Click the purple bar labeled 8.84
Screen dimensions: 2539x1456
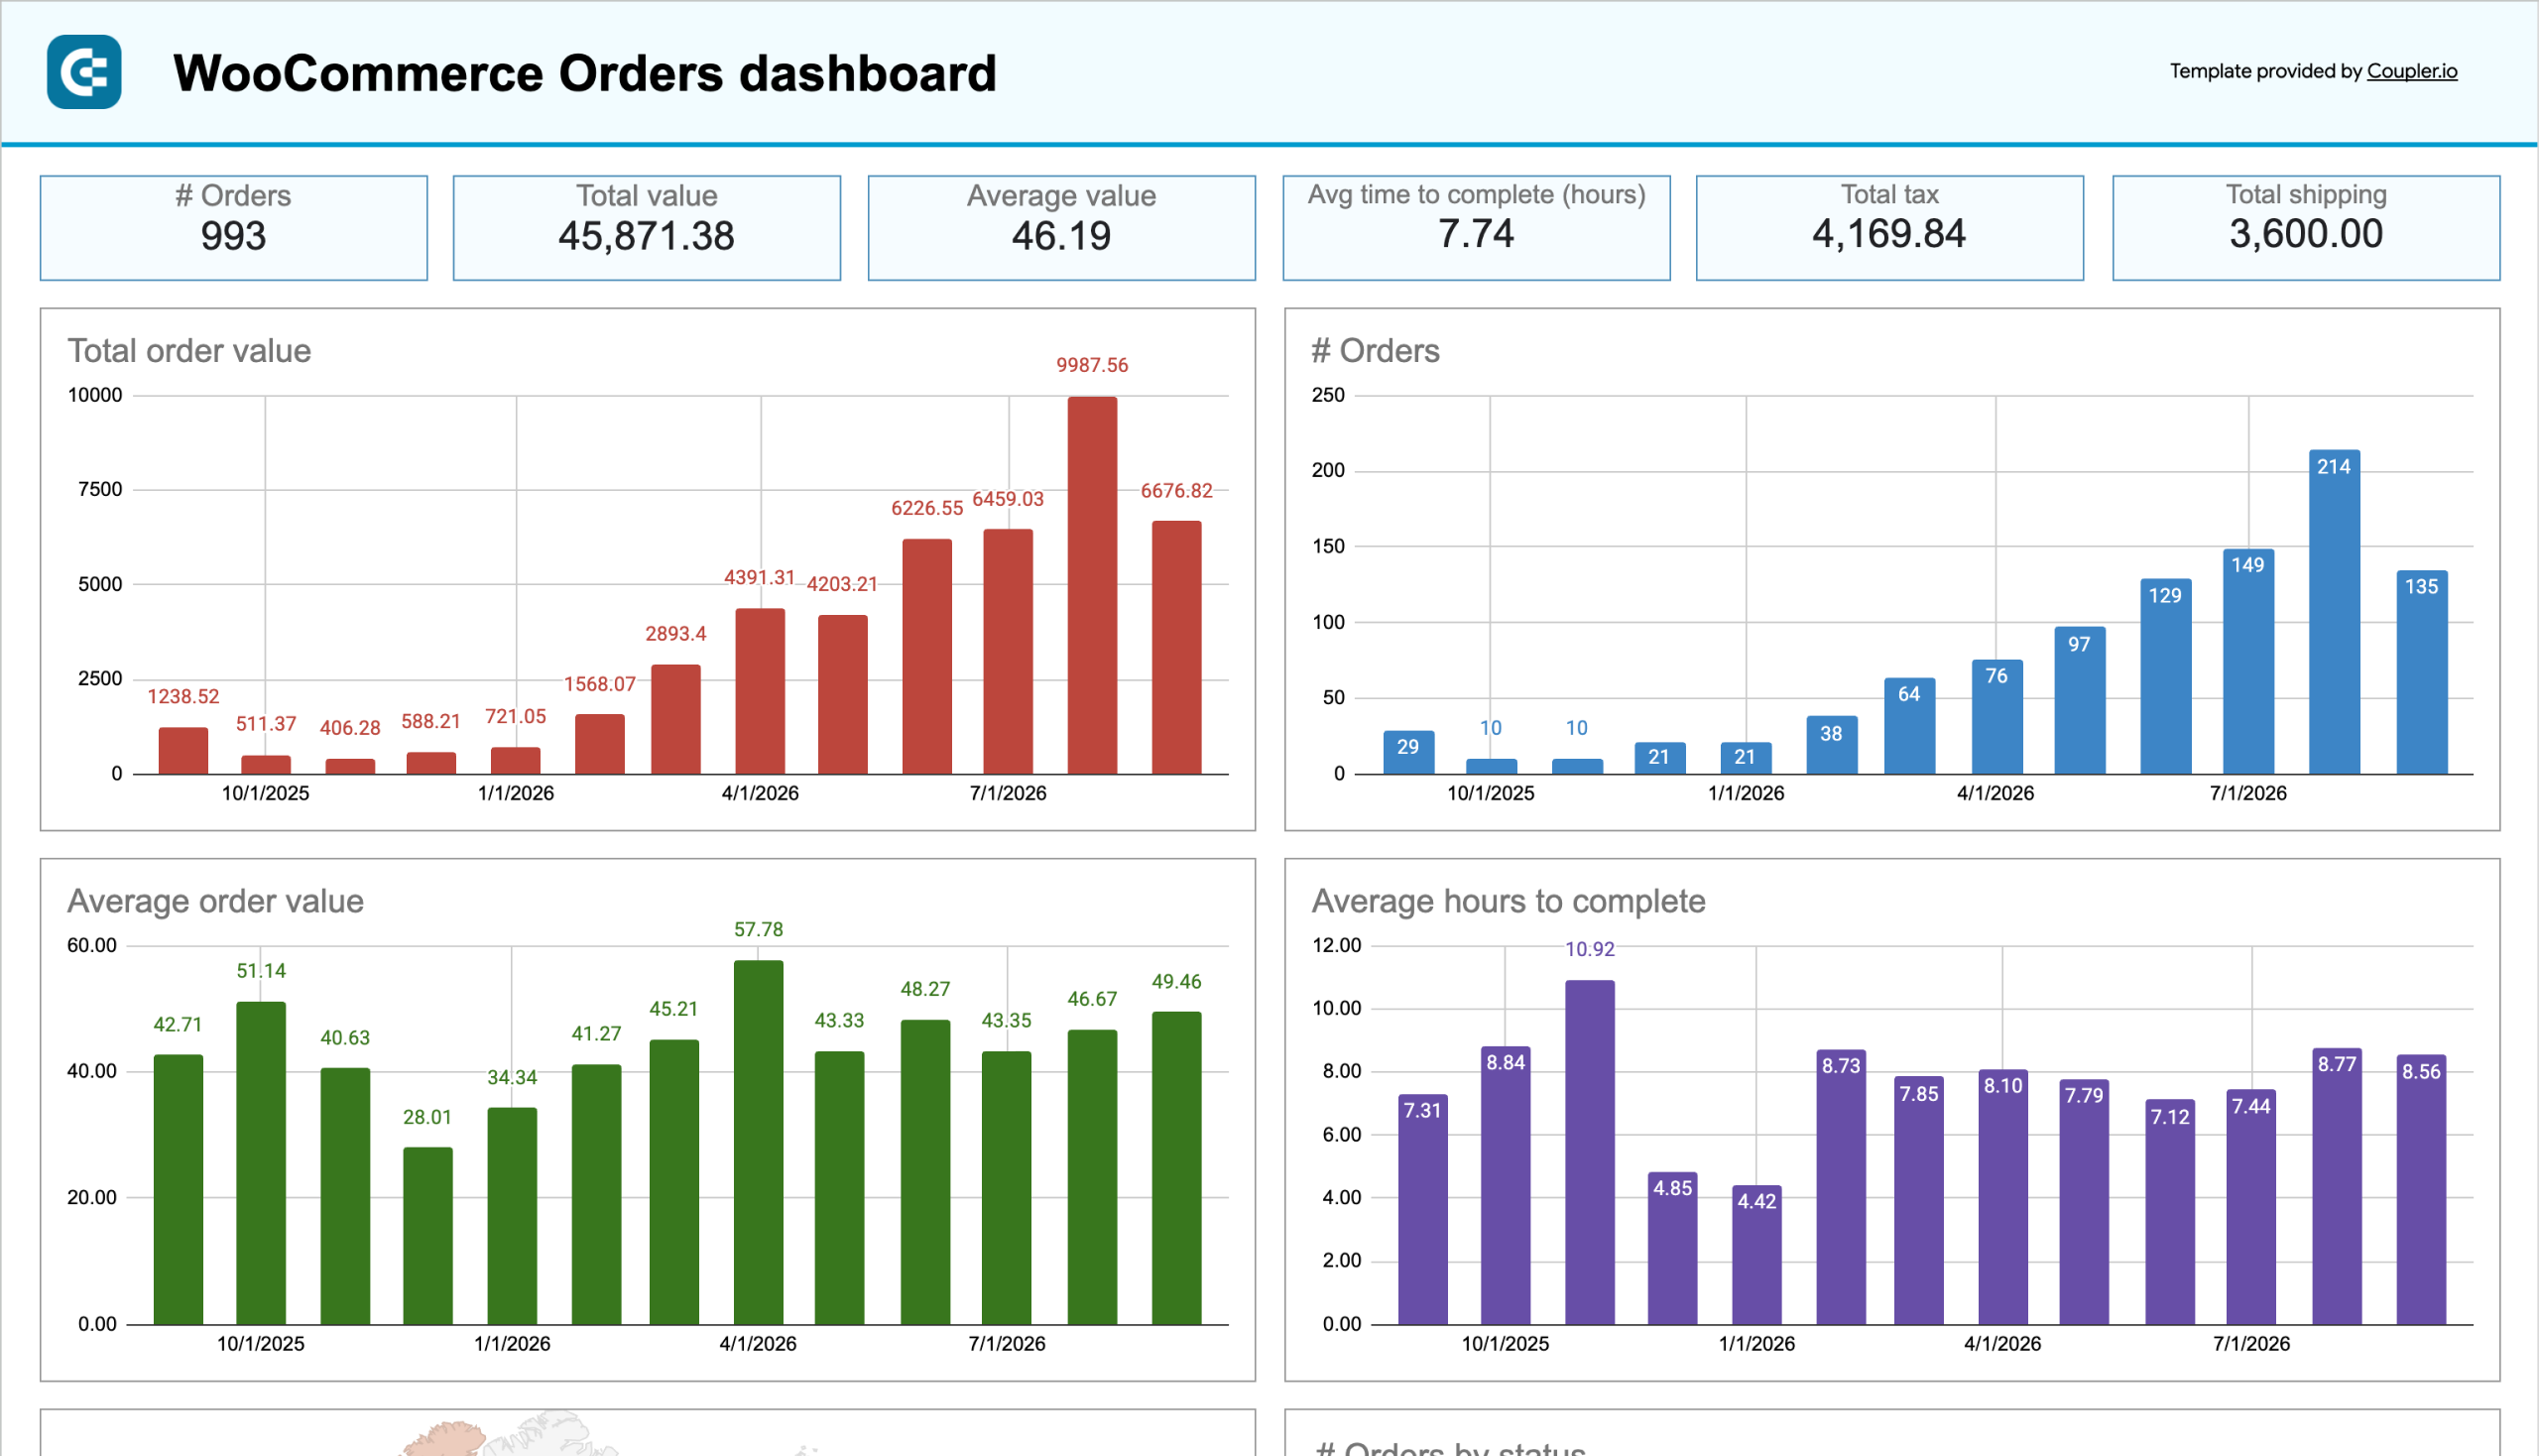point(1505,1185)
